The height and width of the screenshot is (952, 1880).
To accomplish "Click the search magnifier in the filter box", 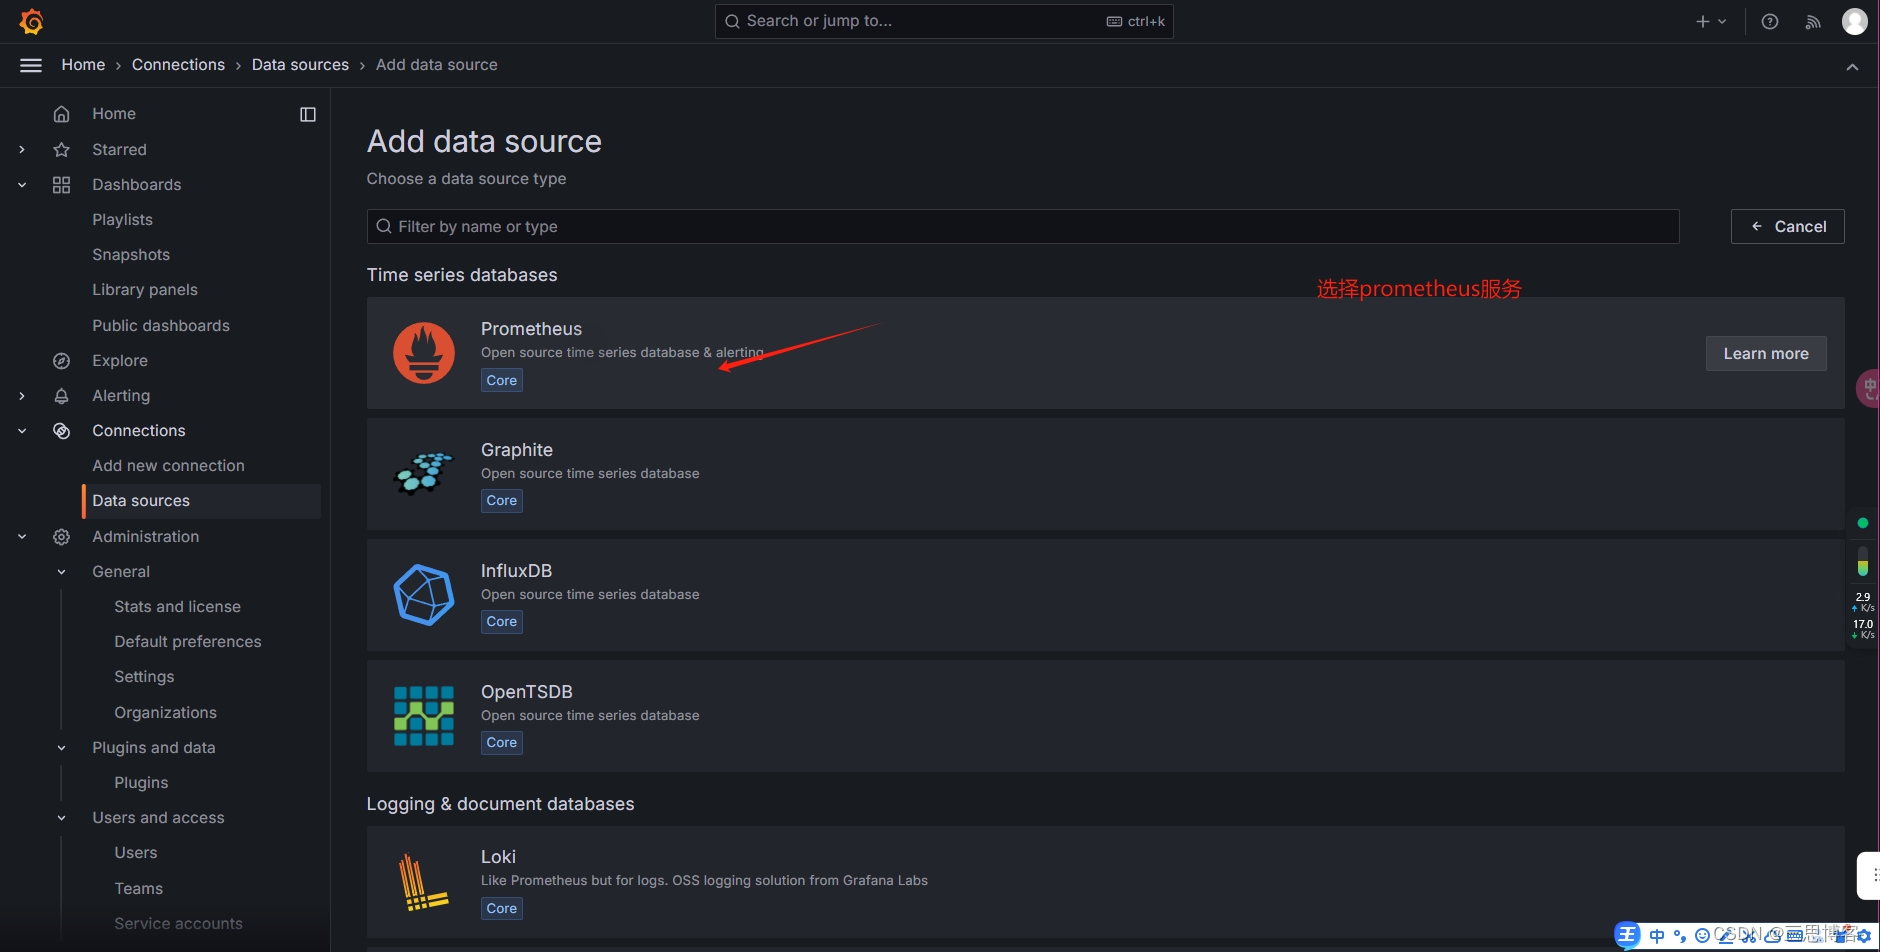I will 384,227.
